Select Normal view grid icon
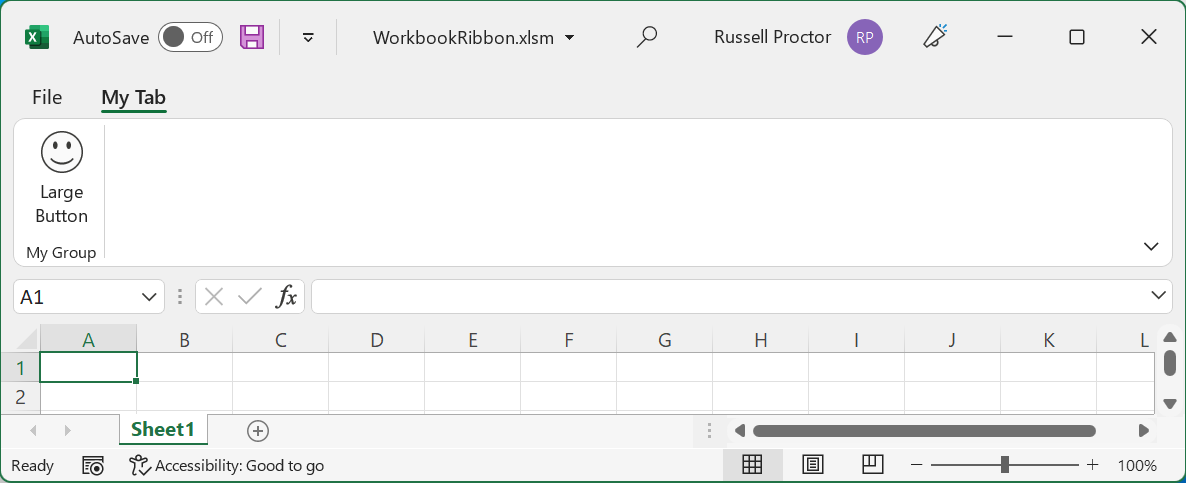Viewport: 1186px width, 483px height. (x=752, y=465)
